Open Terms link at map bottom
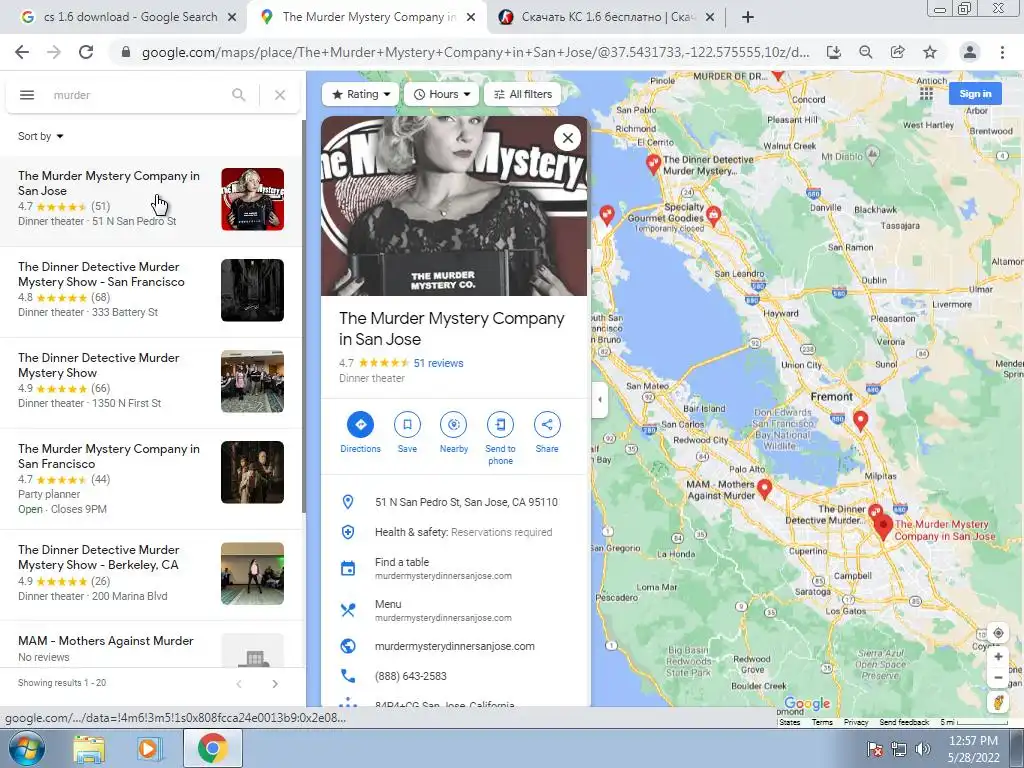The height and width of the screenshot is (768, 1024). tap(822, 722)
